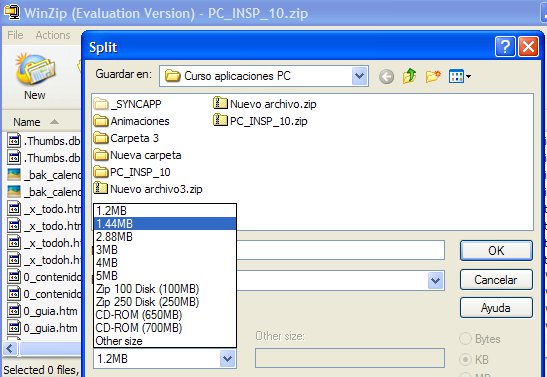Select Nuevo archivo.zip file
The width and height of the screenshot is (547, 377).
265,104
